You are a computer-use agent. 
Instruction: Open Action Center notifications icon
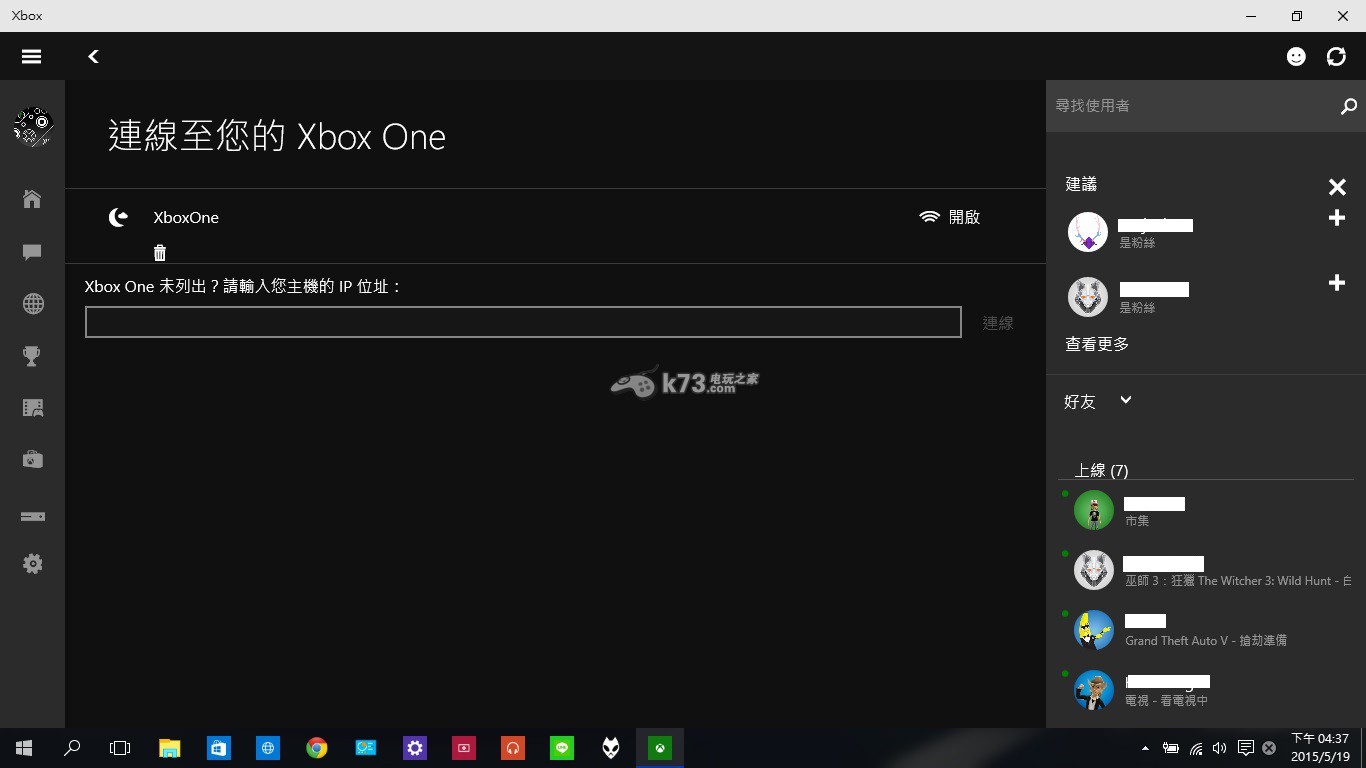(x=1245, y=748)
